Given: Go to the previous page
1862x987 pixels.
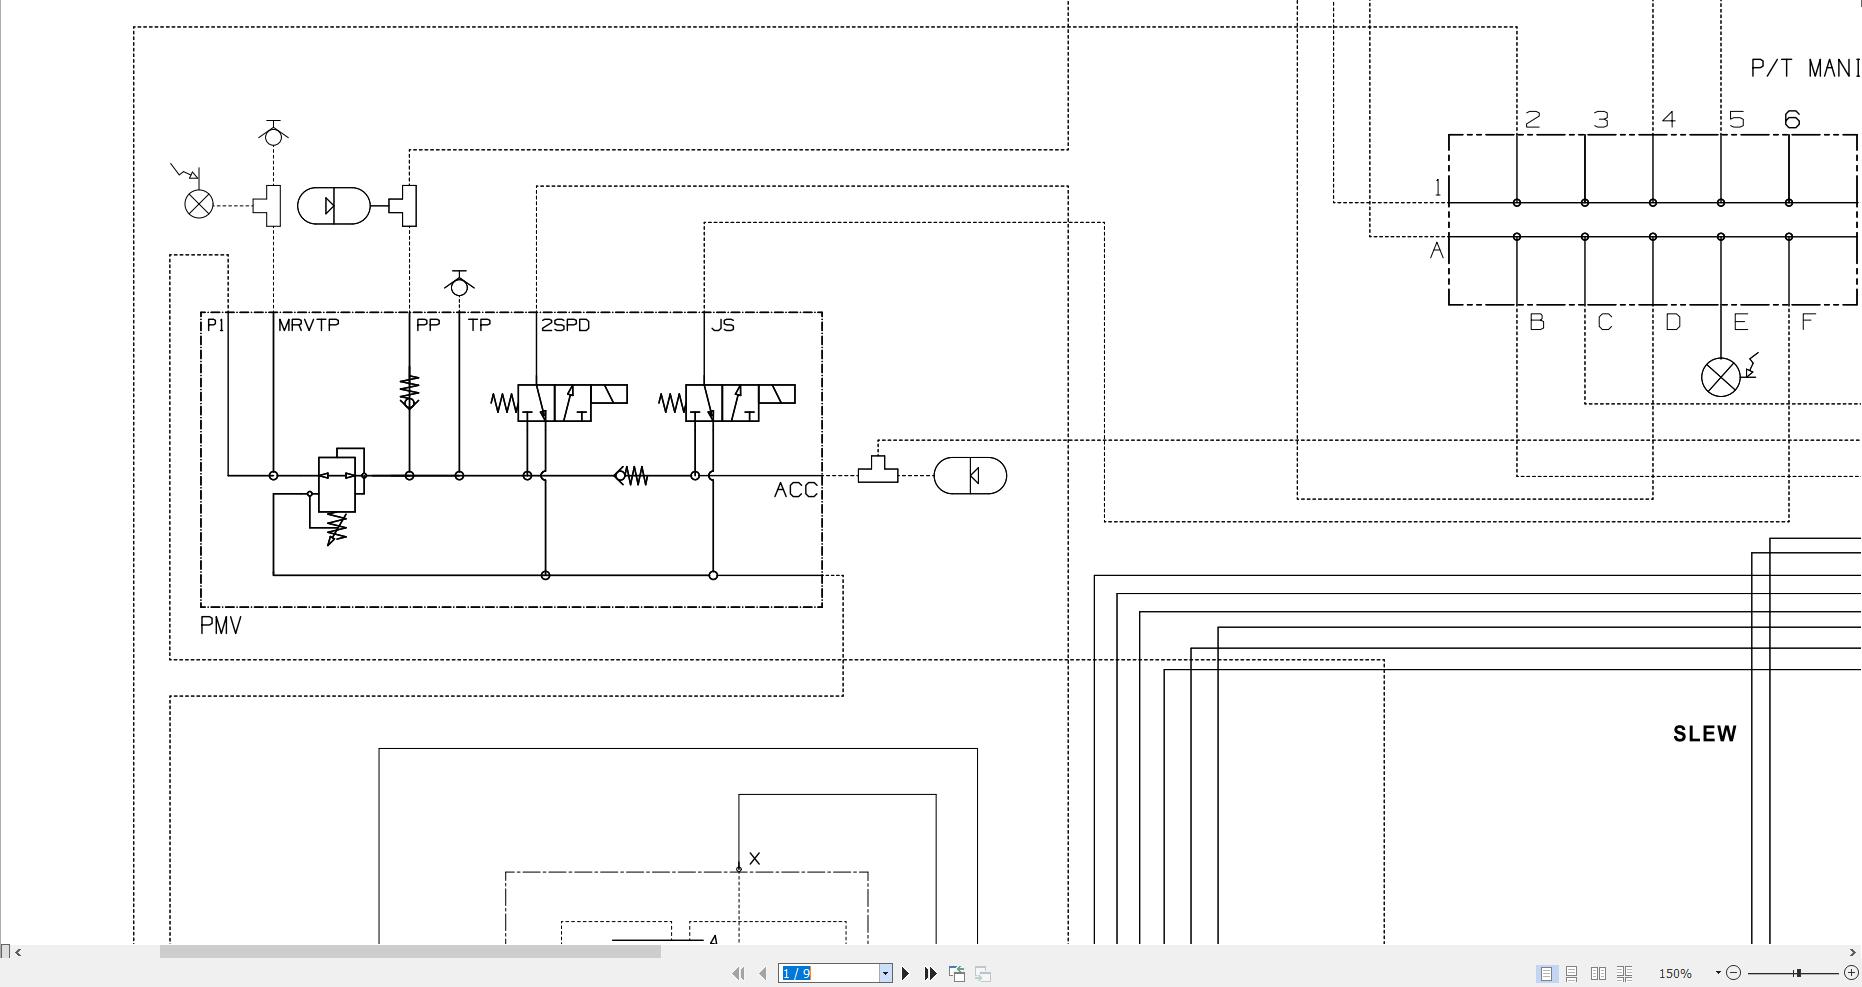Looking at the screenshot, I should 764,973.
